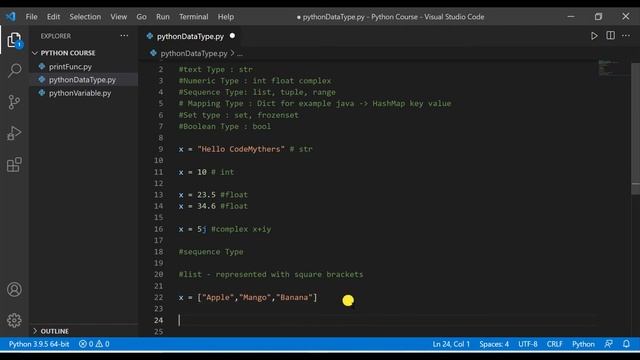Open editor More Actions ellipsis
Screen dimensions: 640x360
click(626, 36)
